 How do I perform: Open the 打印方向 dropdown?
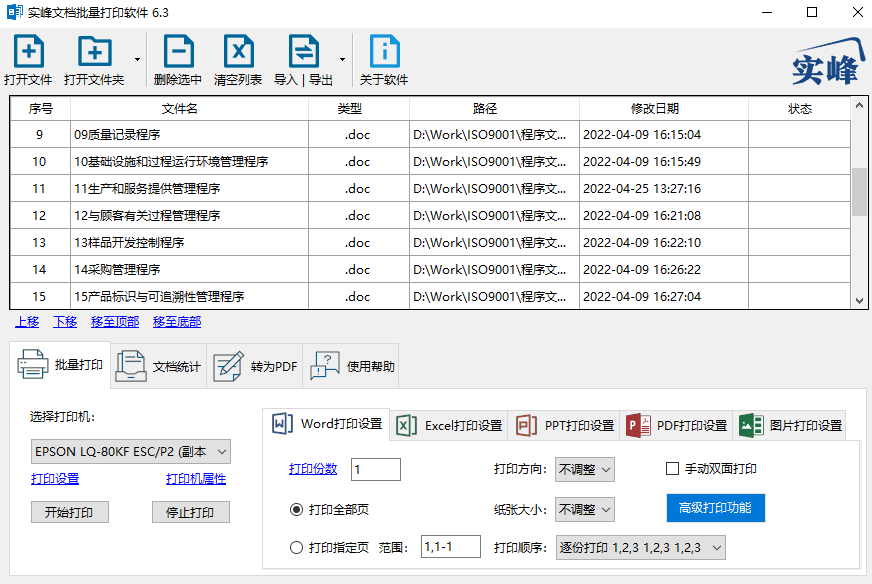coord(584,469)
